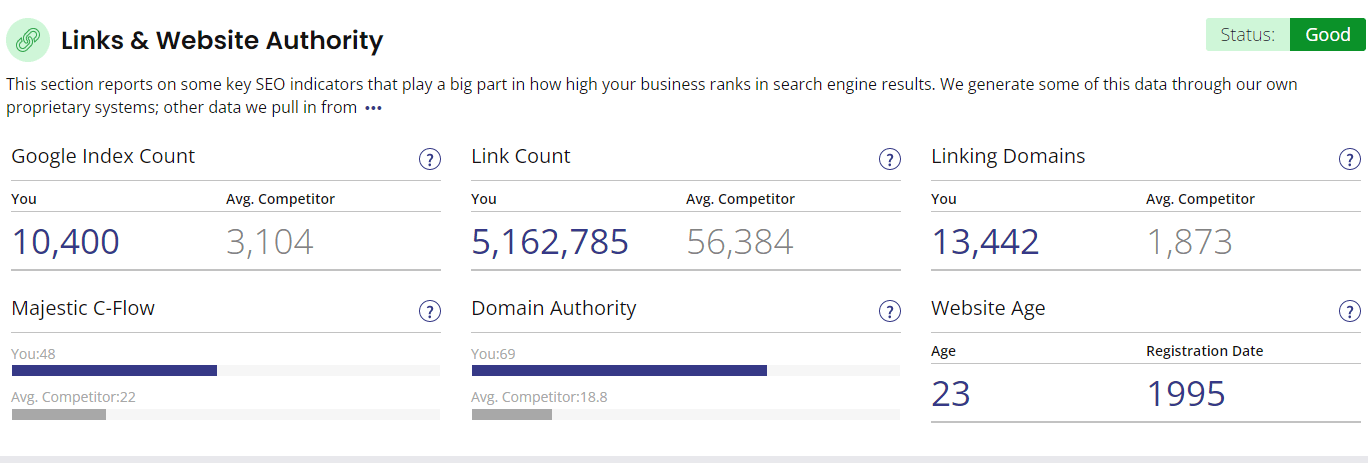
Task: Open help for Domain Authority
Action: coord(889,312)
